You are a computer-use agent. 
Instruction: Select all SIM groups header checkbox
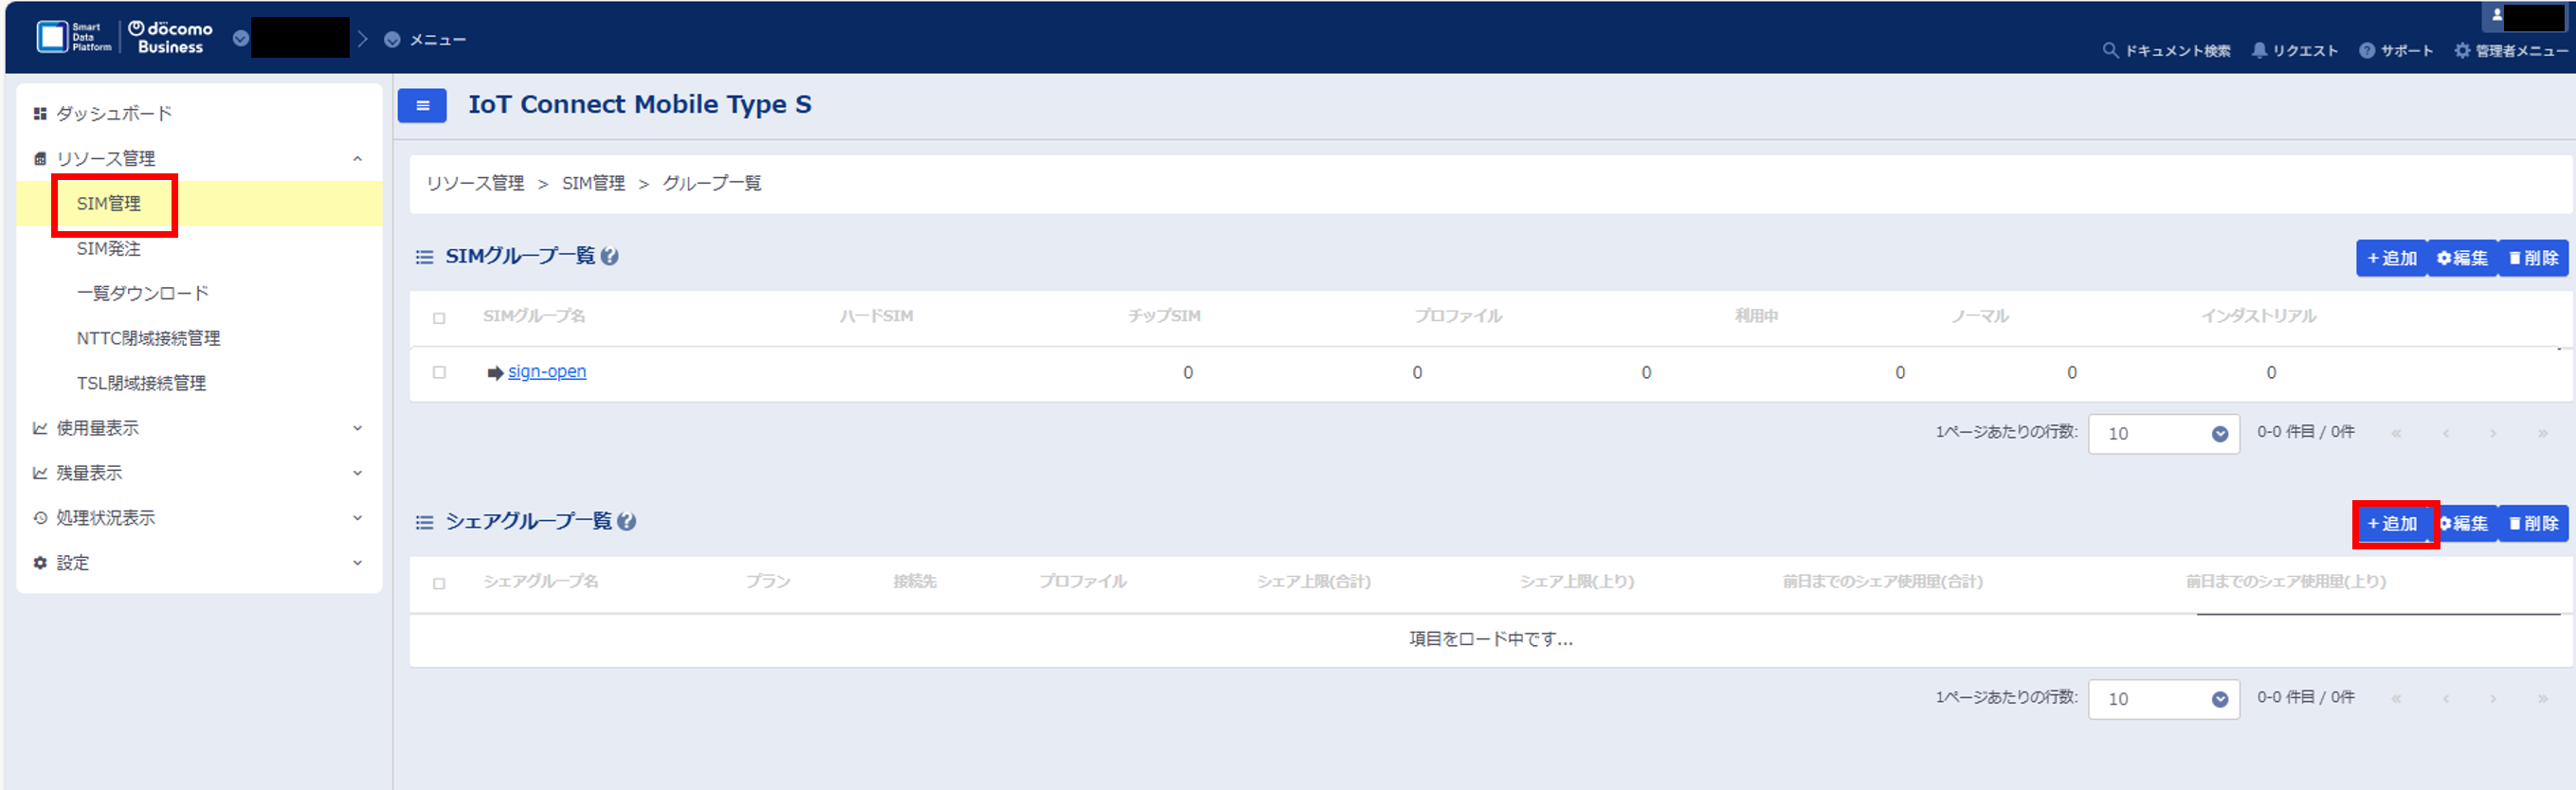(x=439, y=318)
